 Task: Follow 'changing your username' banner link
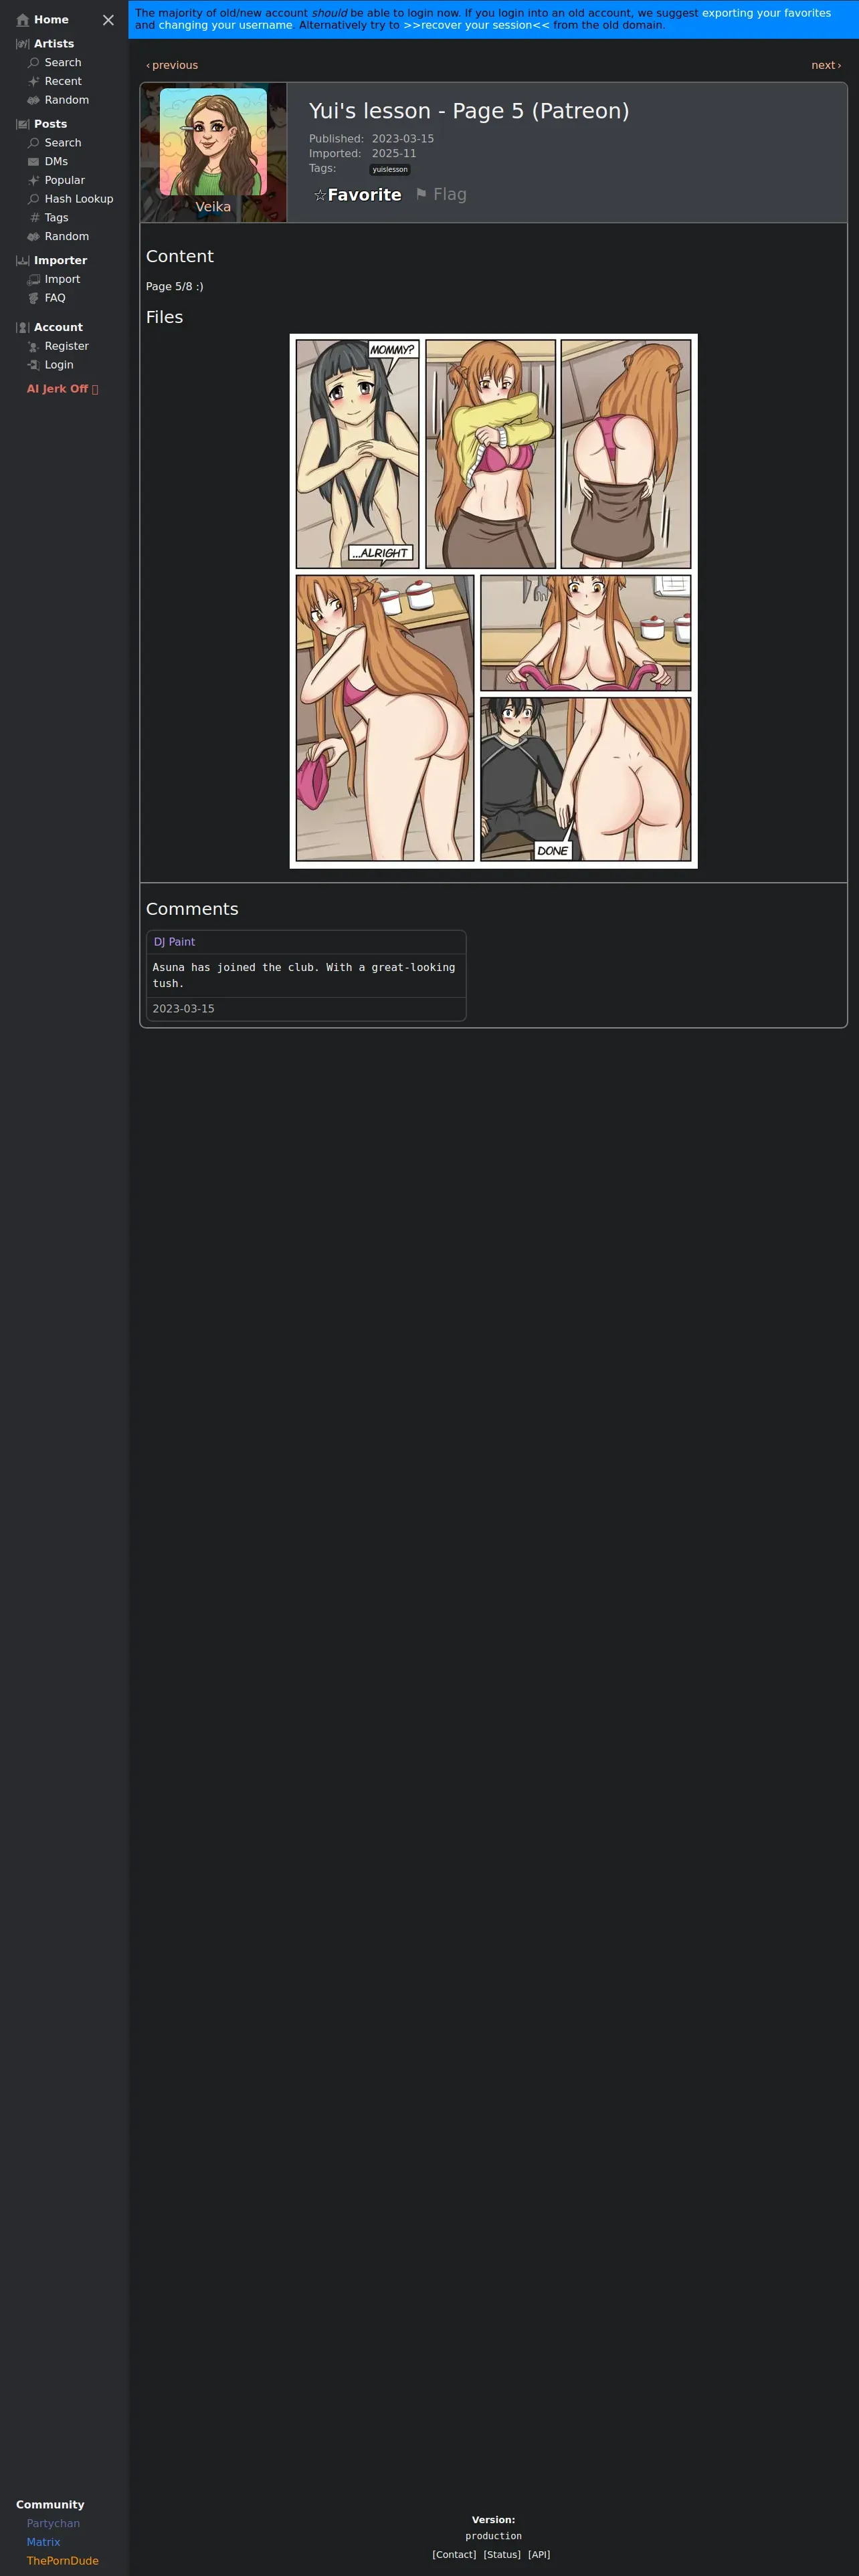tap(225, 25)
